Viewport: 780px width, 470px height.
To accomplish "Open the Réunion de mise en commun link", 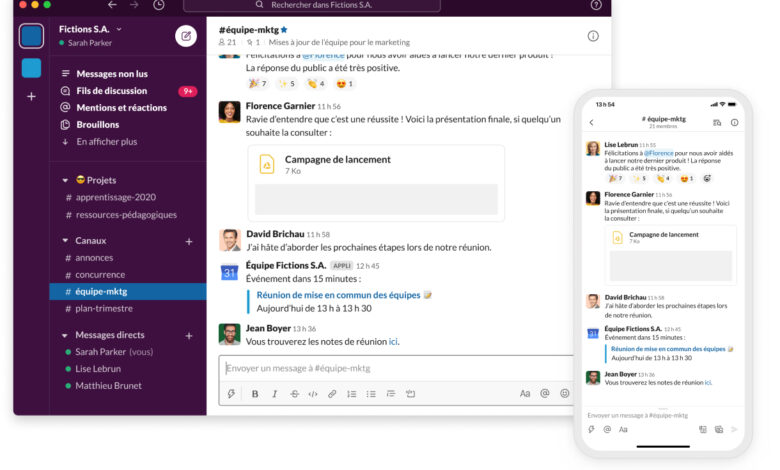I will (338, 295).
